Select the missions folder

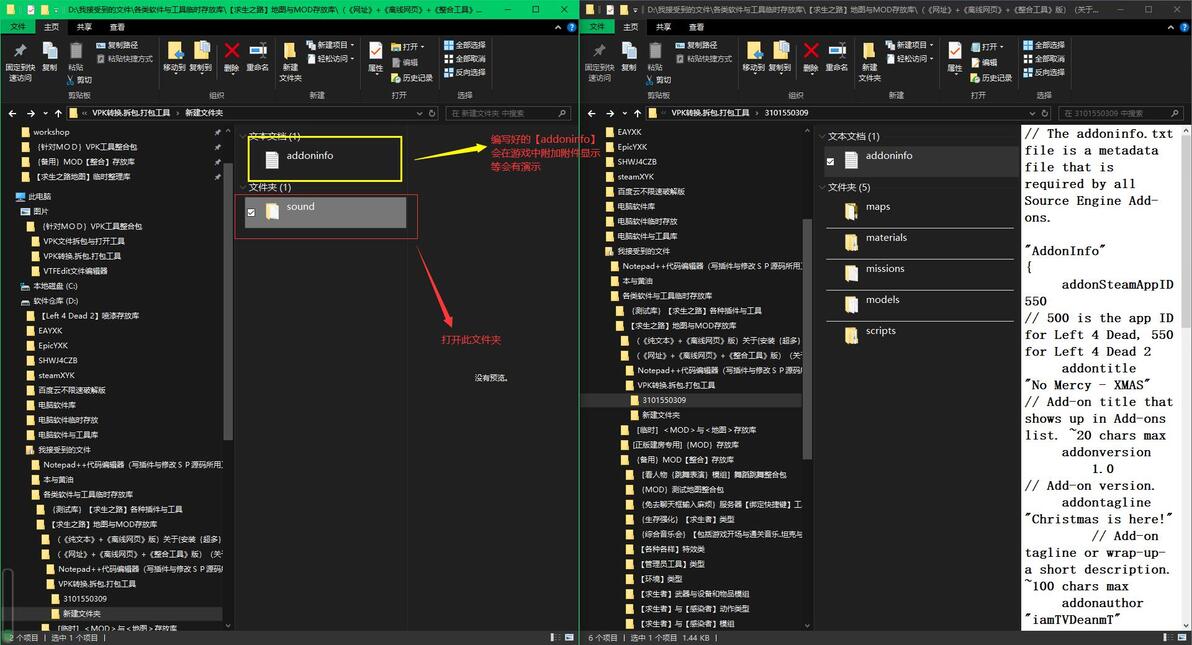pos(920,272)
